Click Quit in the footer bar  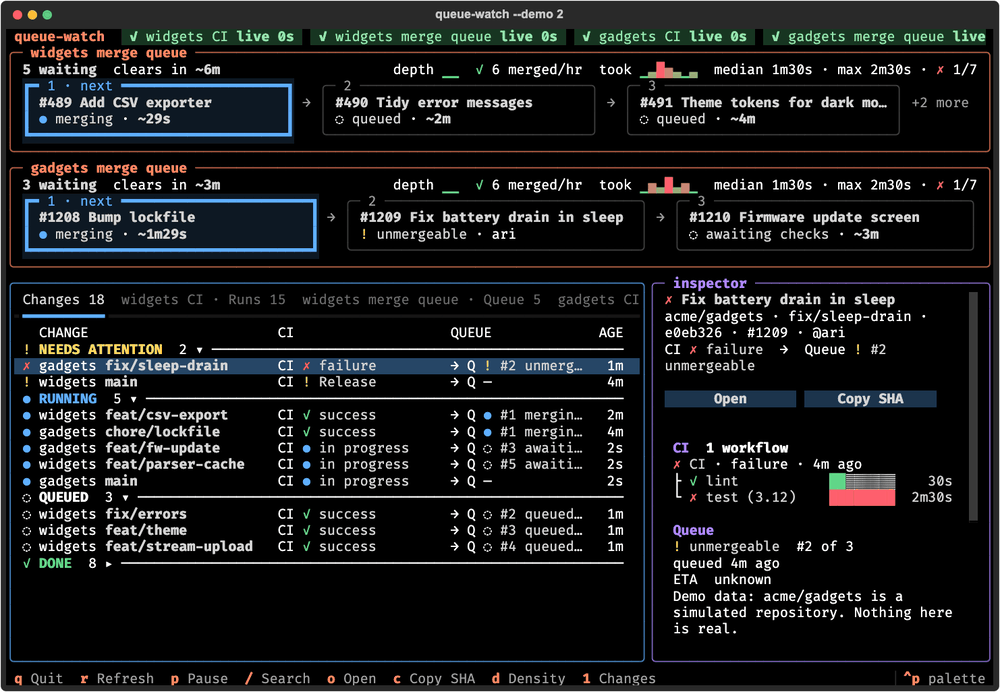pos(38,679)
